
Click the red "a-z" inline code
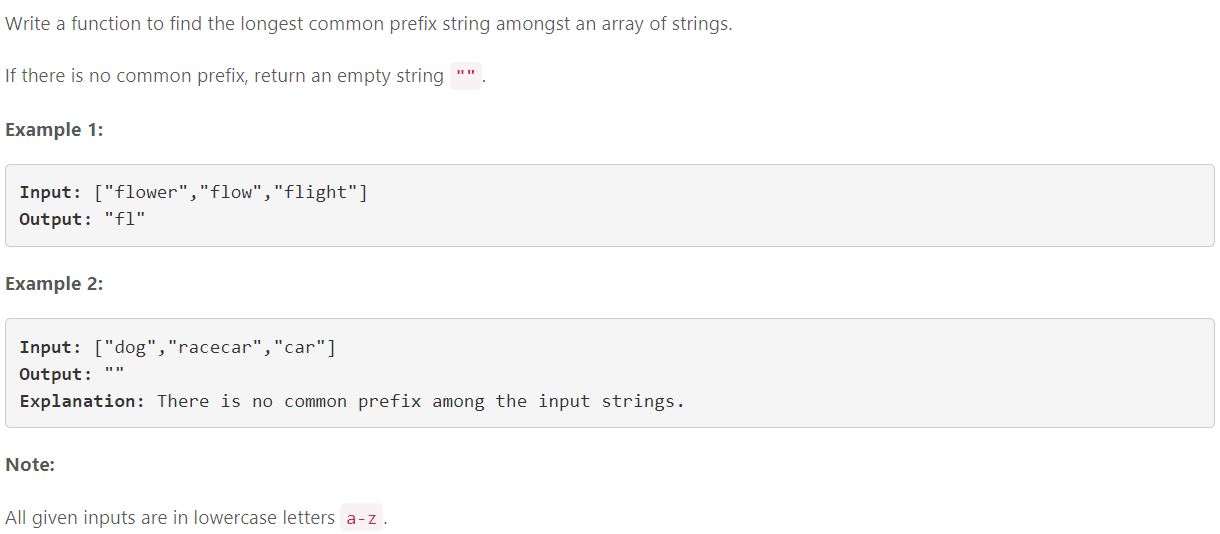pos(361,518)
